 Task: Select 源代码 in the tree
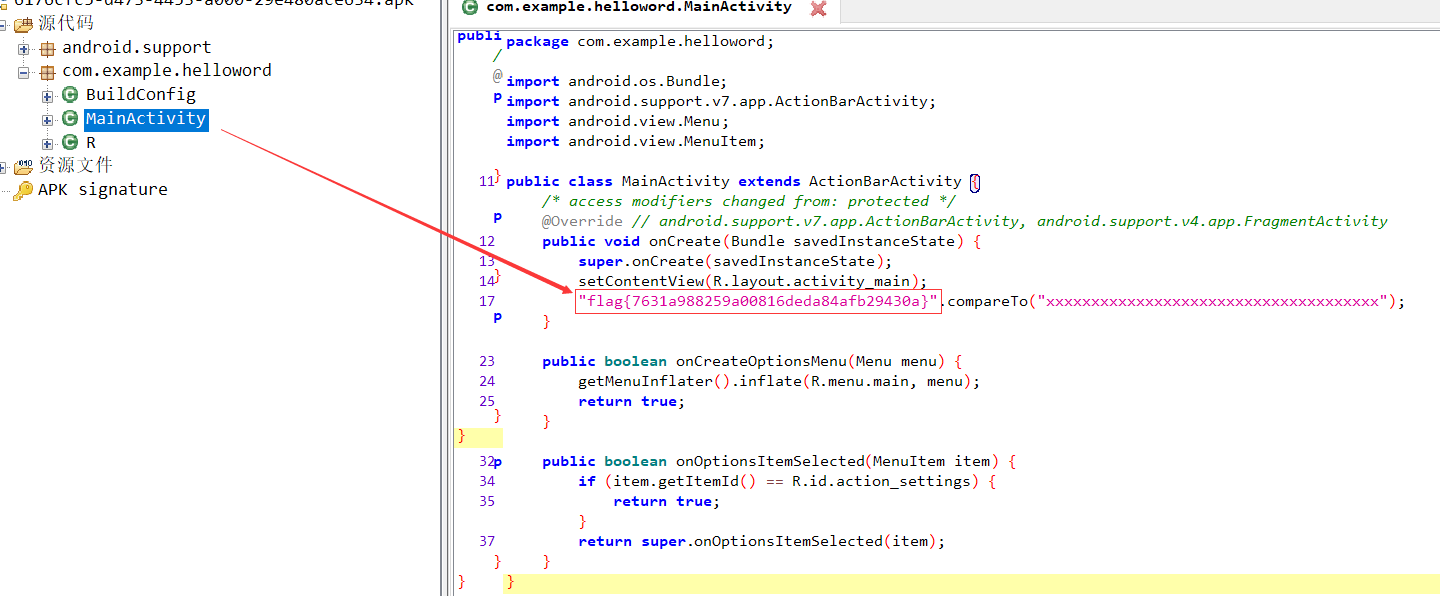pos(66,24)
